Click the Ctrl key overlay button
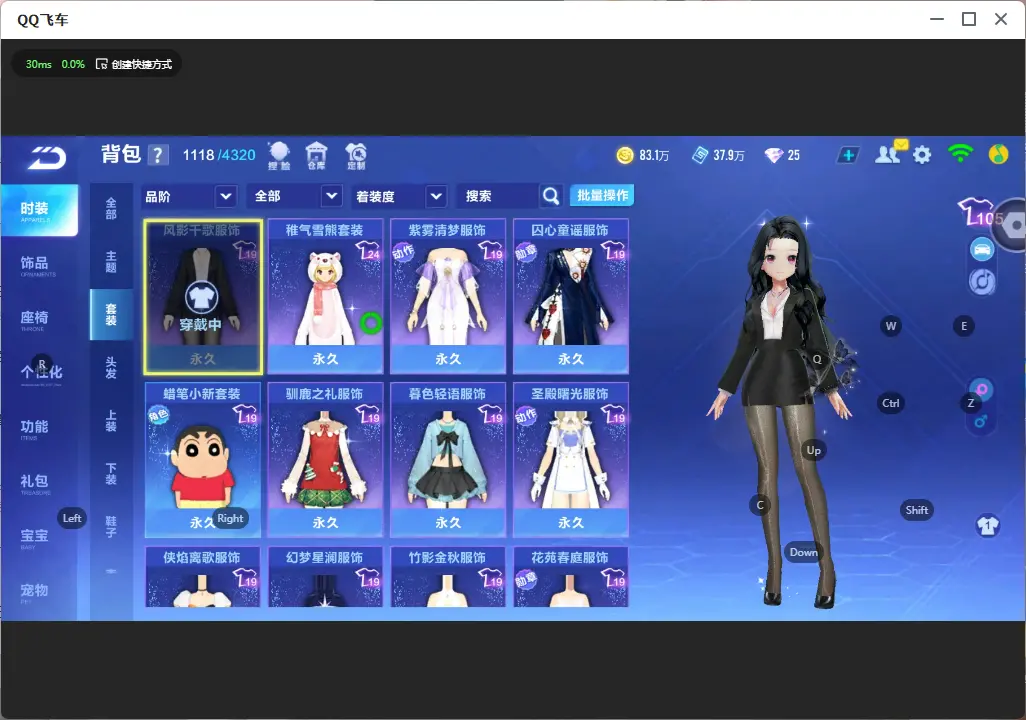The width and height of the screenshot is (1026, 720). click(x=891, y=403)
